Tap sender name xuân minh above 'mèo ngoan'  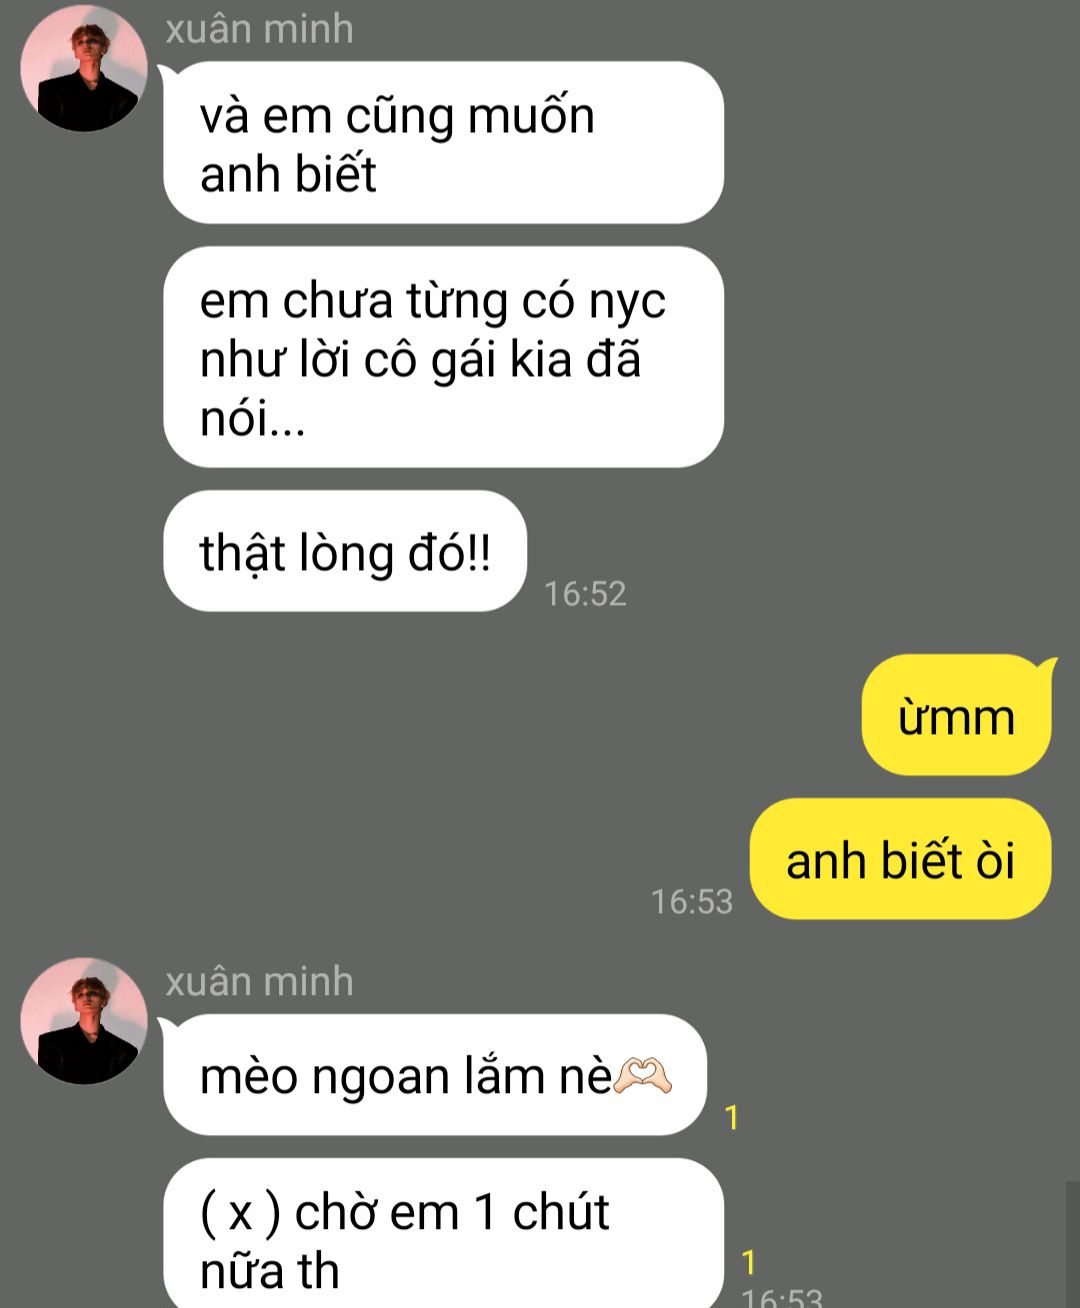pyautogui.click(x=259, y=981)
